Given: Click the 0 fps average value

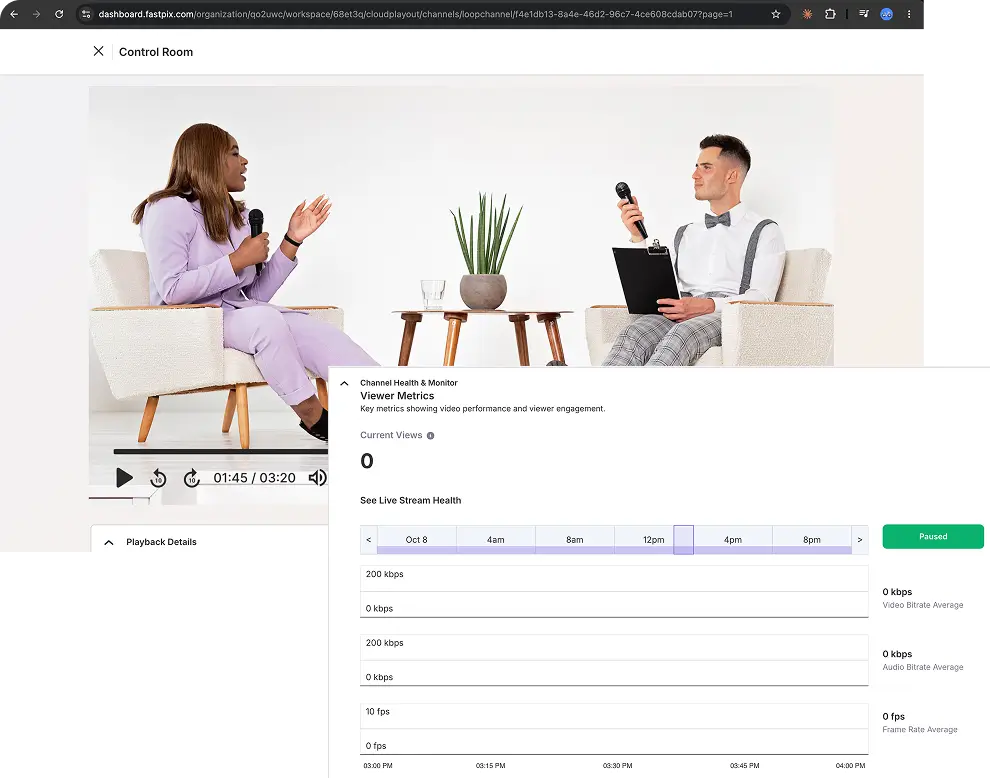Looking at the screenshot, I should click(x=893, y=716).
